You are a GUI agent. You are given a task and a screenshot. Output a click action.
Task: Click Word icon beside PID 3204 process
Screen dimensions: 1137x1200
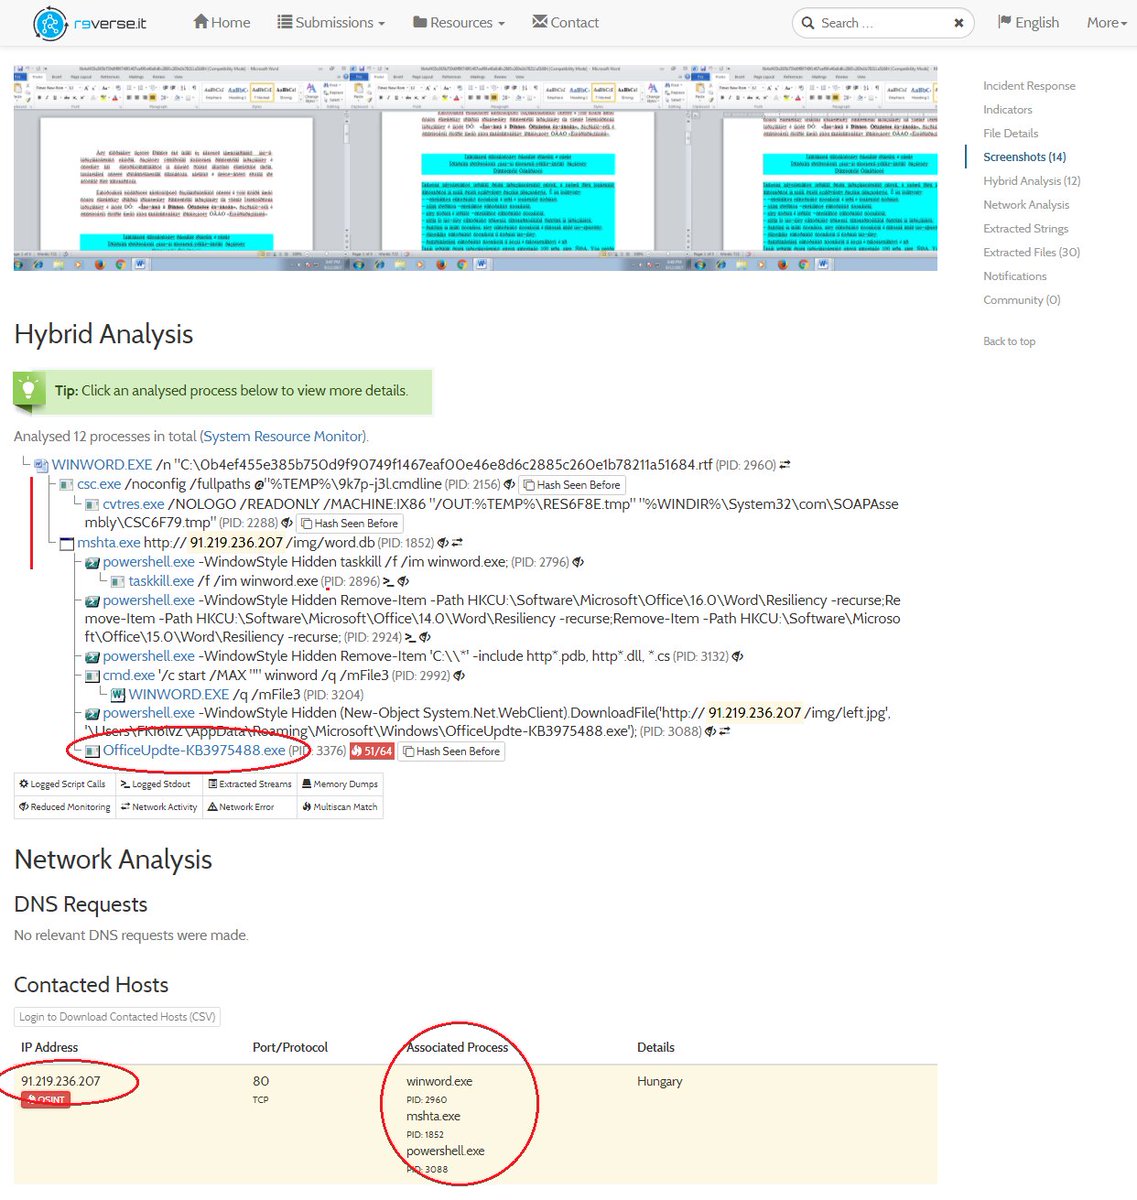[118, 694]
